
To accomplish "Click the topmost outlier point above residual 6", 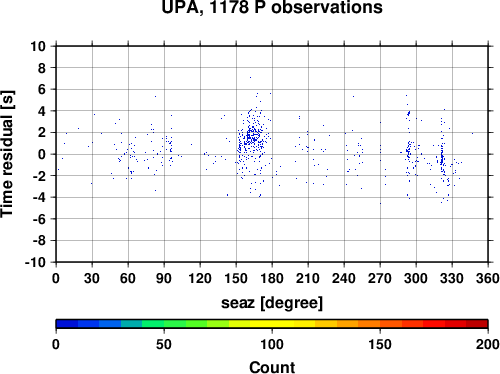I will 250,77.
